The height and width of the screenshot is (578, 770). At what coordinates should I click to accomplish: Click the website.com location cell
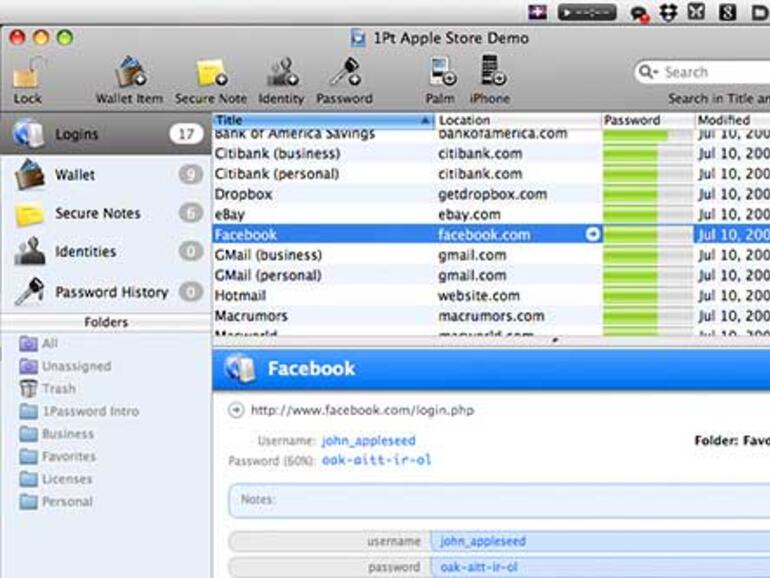479,296
